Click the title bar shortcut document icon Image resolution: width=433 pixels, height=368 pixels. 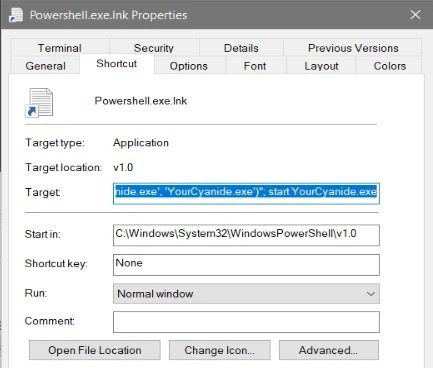point(16,15)
